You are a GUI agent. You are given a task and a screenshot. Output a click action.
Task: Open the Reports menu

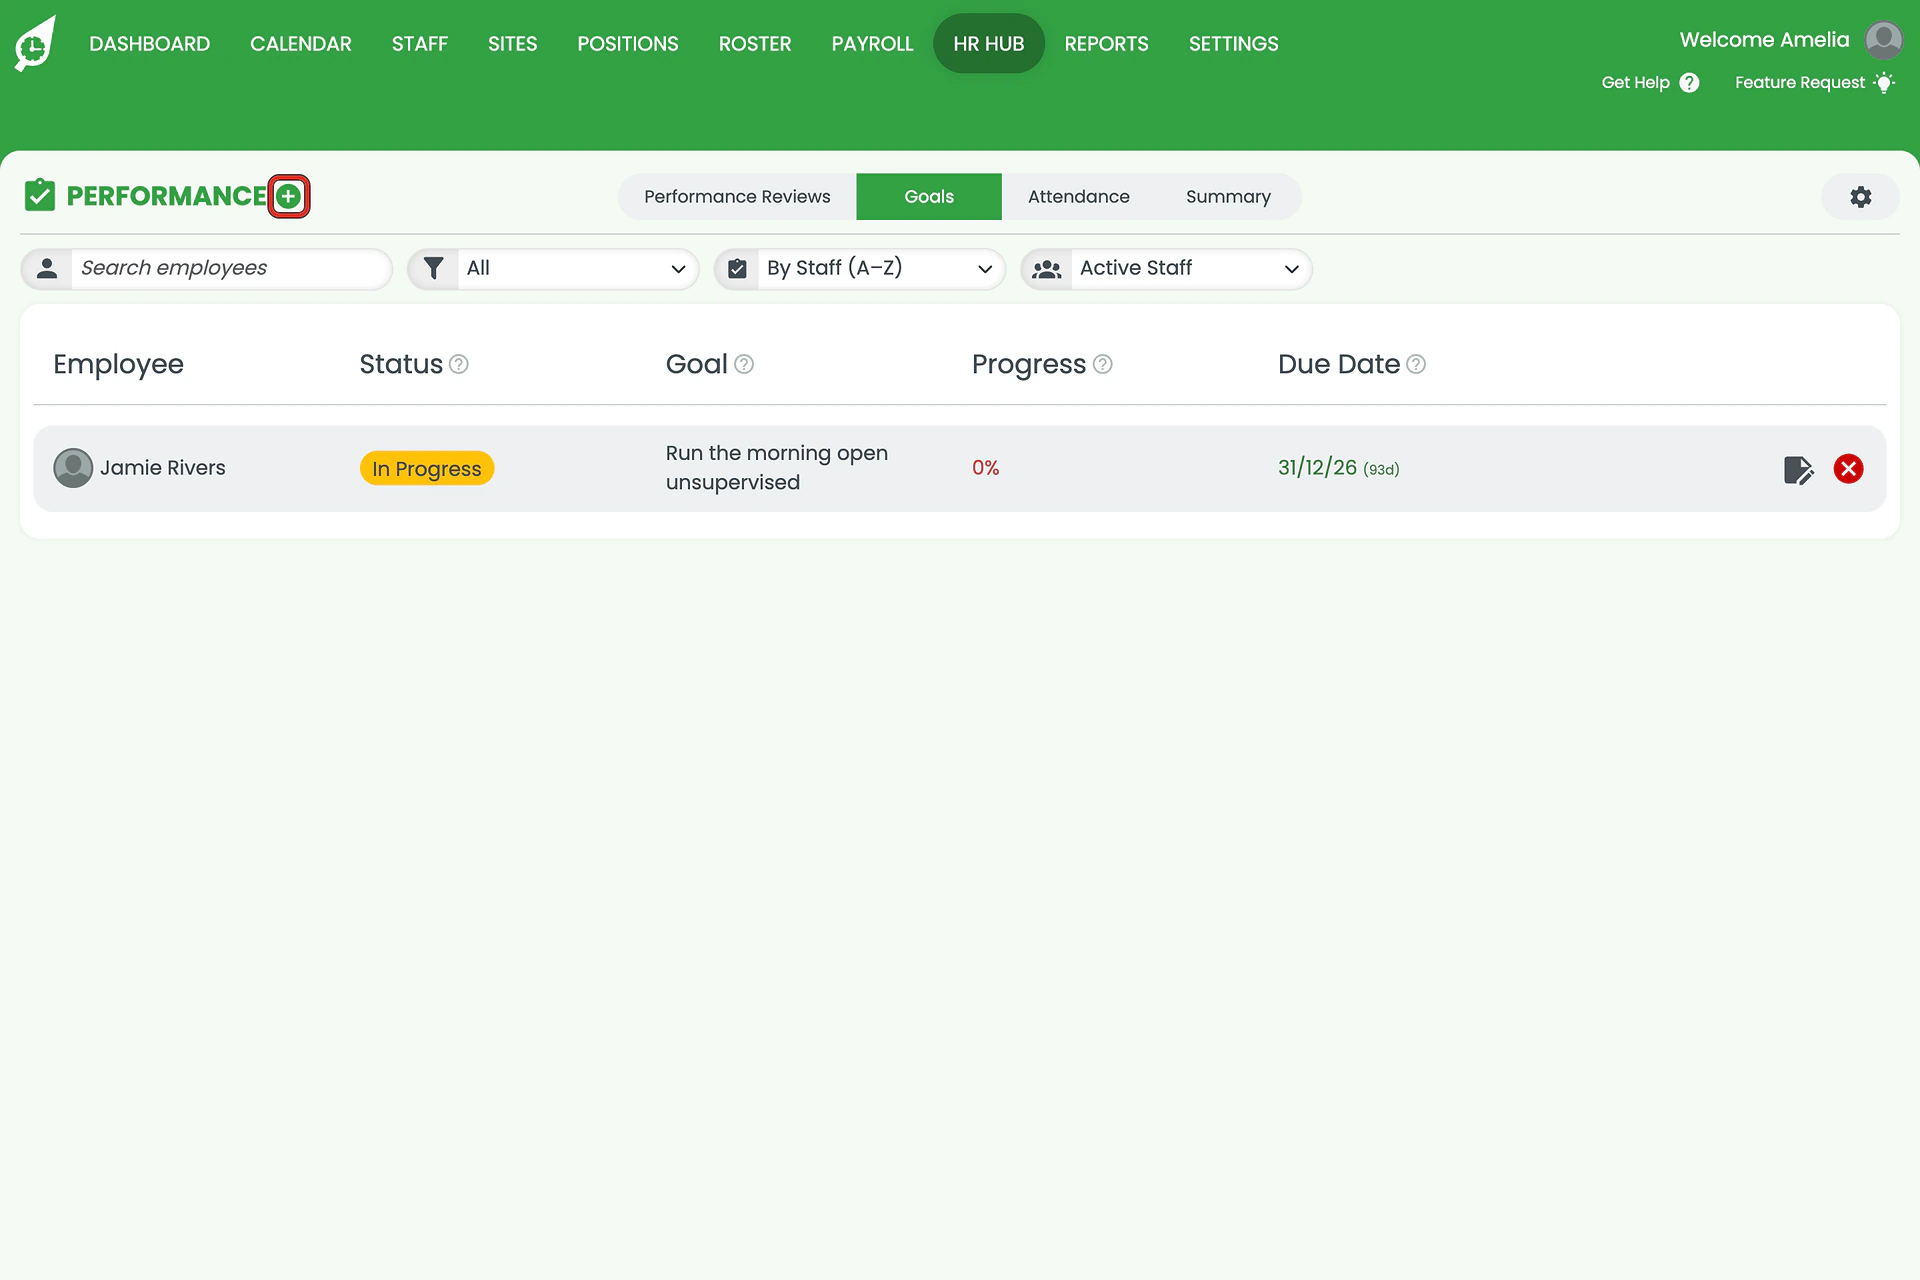[1106, 44]
